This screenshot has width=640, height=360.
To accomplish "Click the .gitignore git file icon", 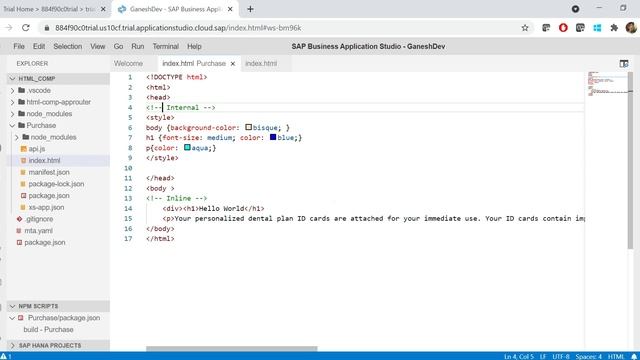I will [19, 219].
